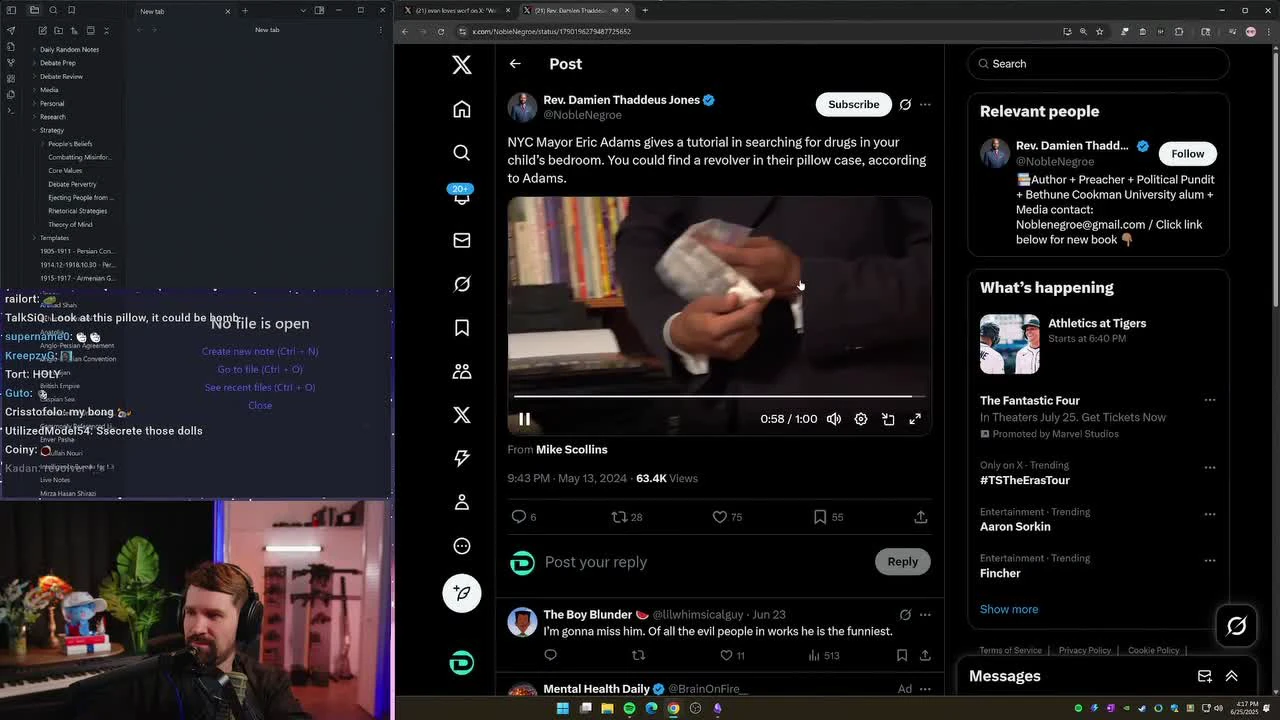Image resolution: width=1280 pixels, height=720 pixels.
Task: Open the floating Grok button
Action: click(1236, 626)
